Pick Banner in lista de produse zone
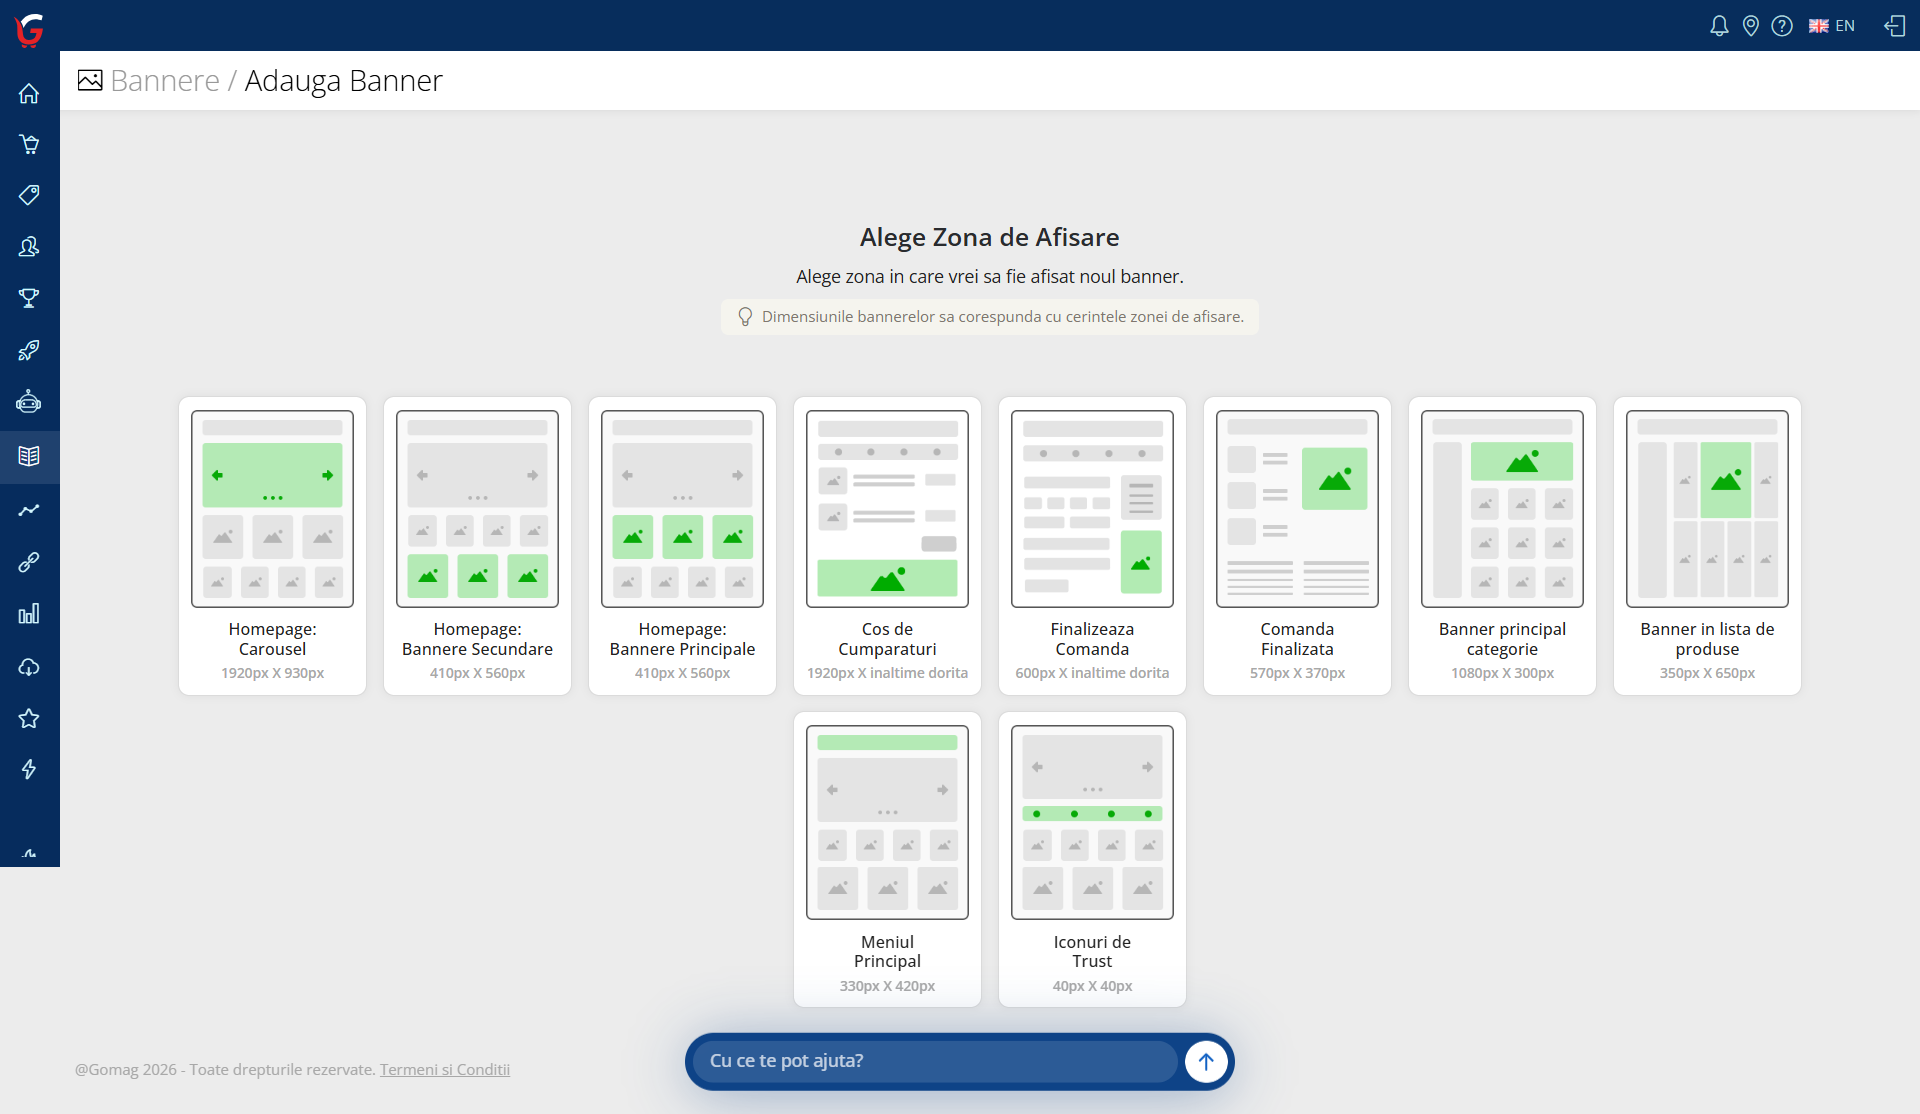 [x=1707, y=546]
